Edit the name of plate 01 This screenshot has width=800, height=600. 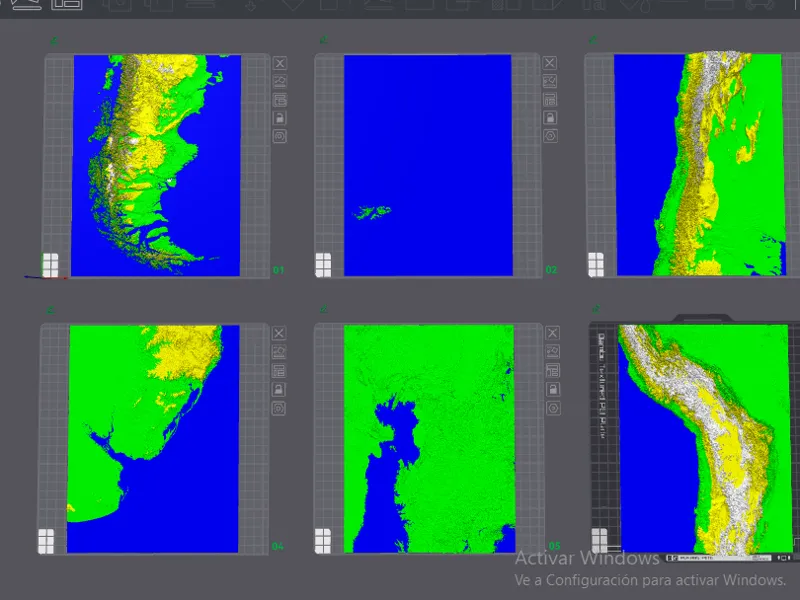[54, 40]
